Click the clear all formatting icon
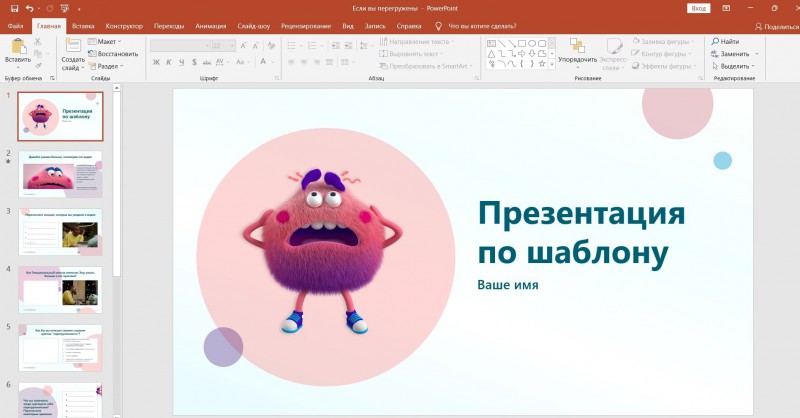 (x=271, y=46)
